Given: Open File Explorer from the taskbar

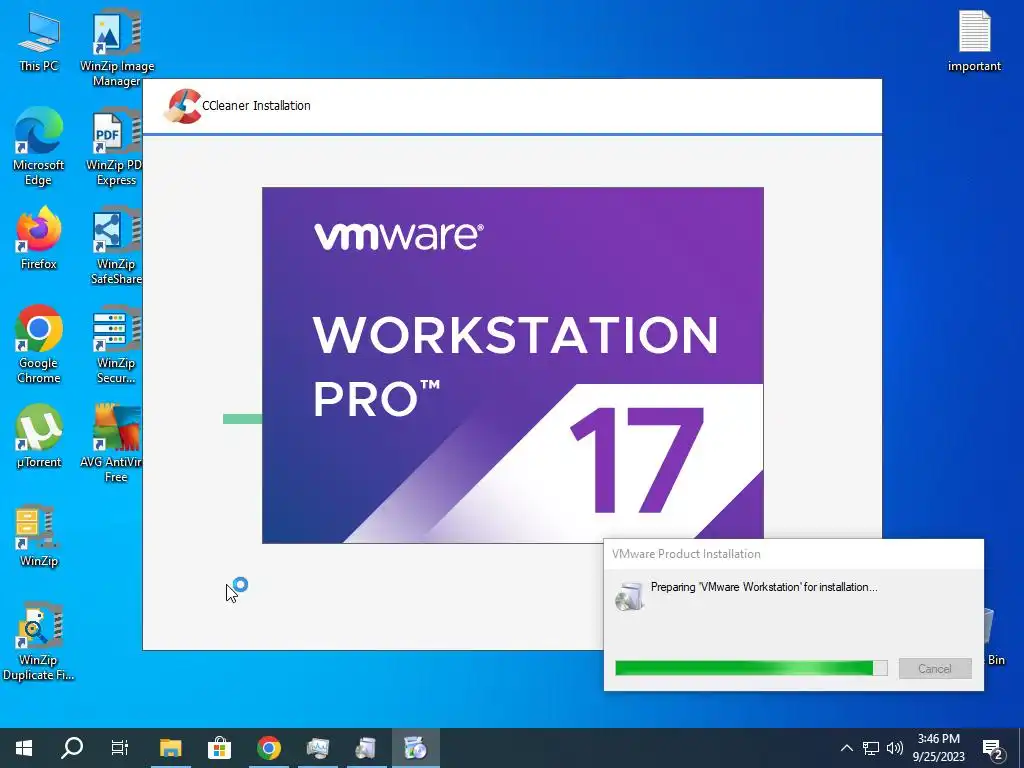Looking at the screenshot, I should [170, 748].
